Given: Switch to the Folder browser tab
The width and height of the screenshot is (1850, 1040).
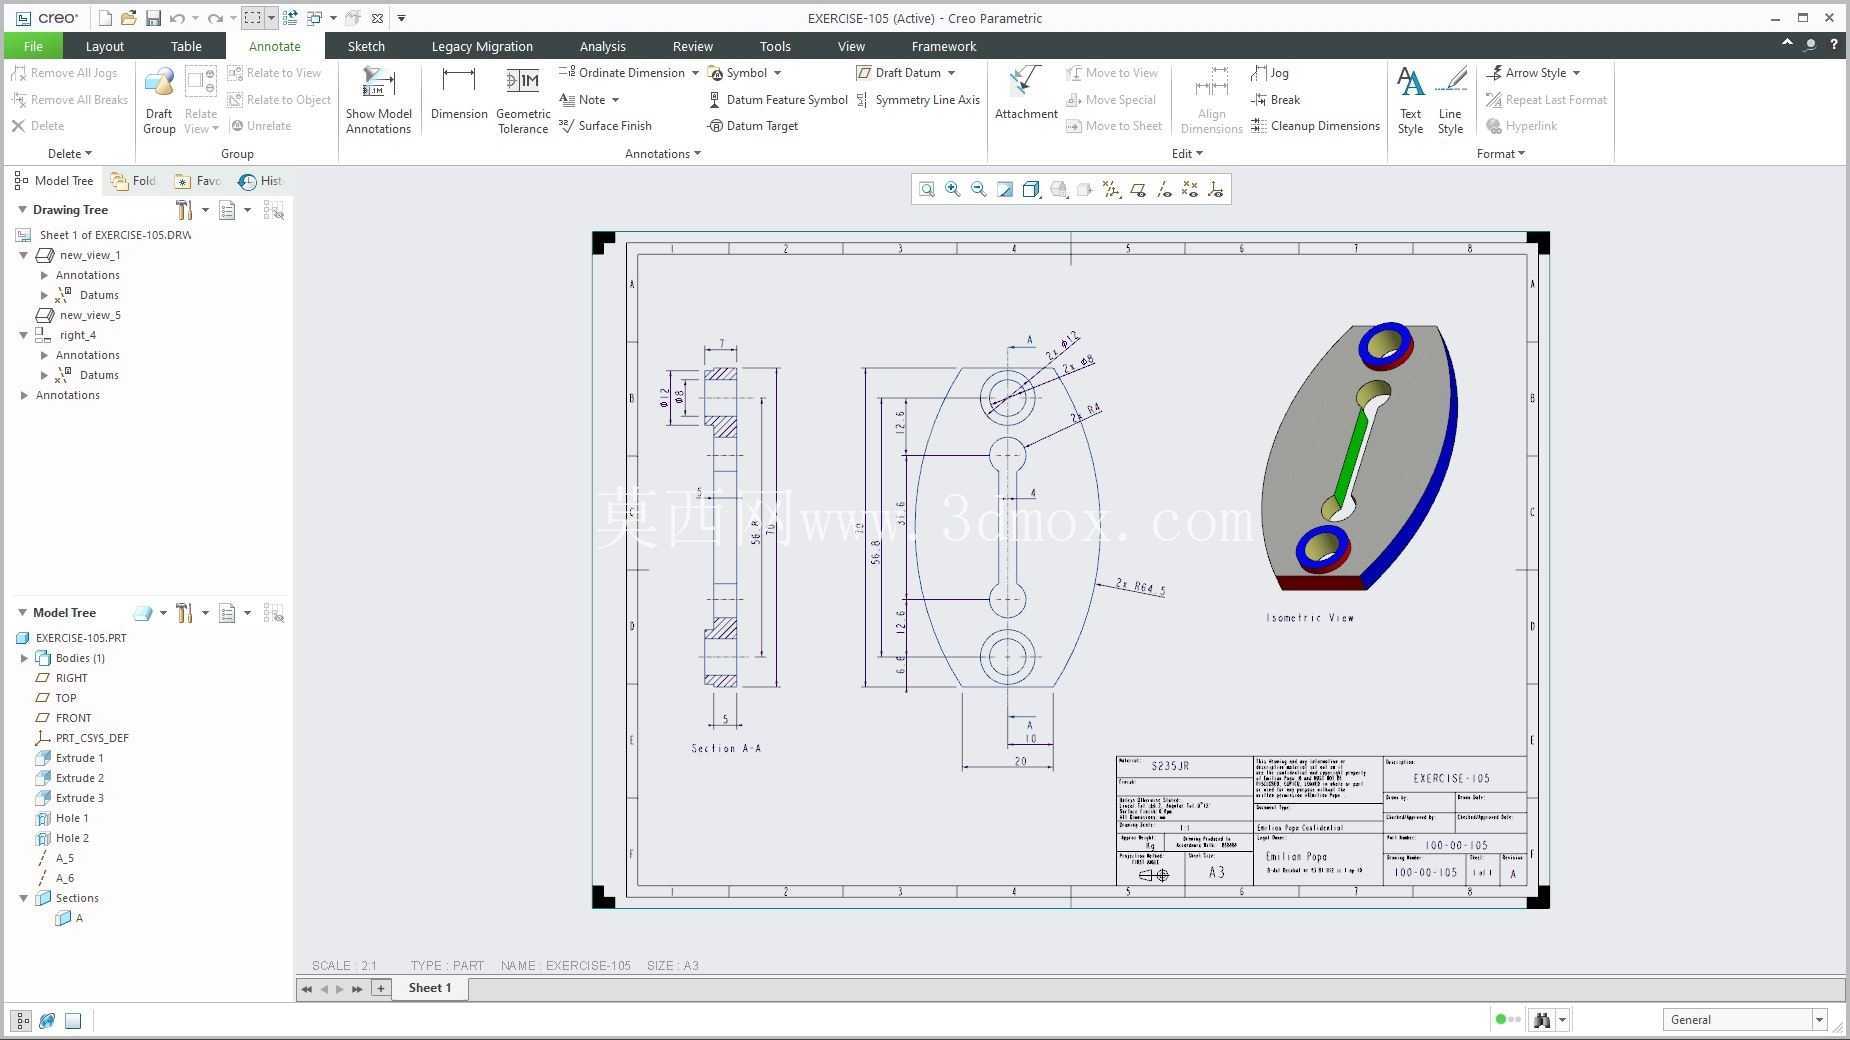Looking at the screenshot, I should point(133,181).
